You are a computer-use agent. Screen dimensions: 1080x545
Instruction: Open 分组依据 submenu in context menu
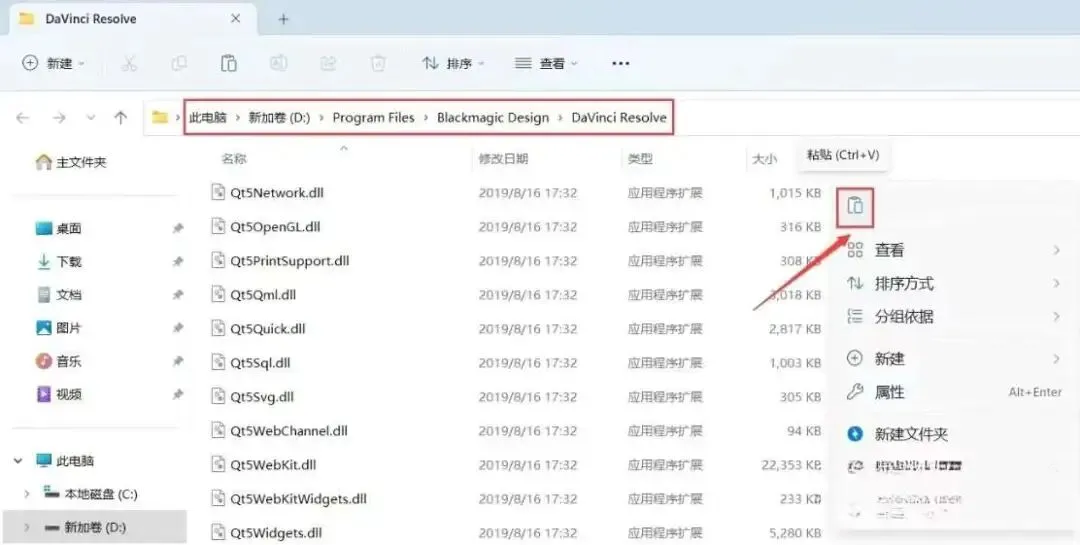[x=953, y=317]
